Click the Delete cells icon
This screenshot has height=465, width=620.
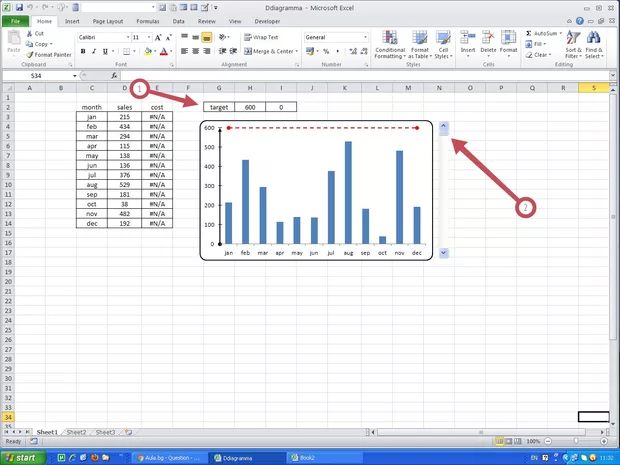[488, 38]
